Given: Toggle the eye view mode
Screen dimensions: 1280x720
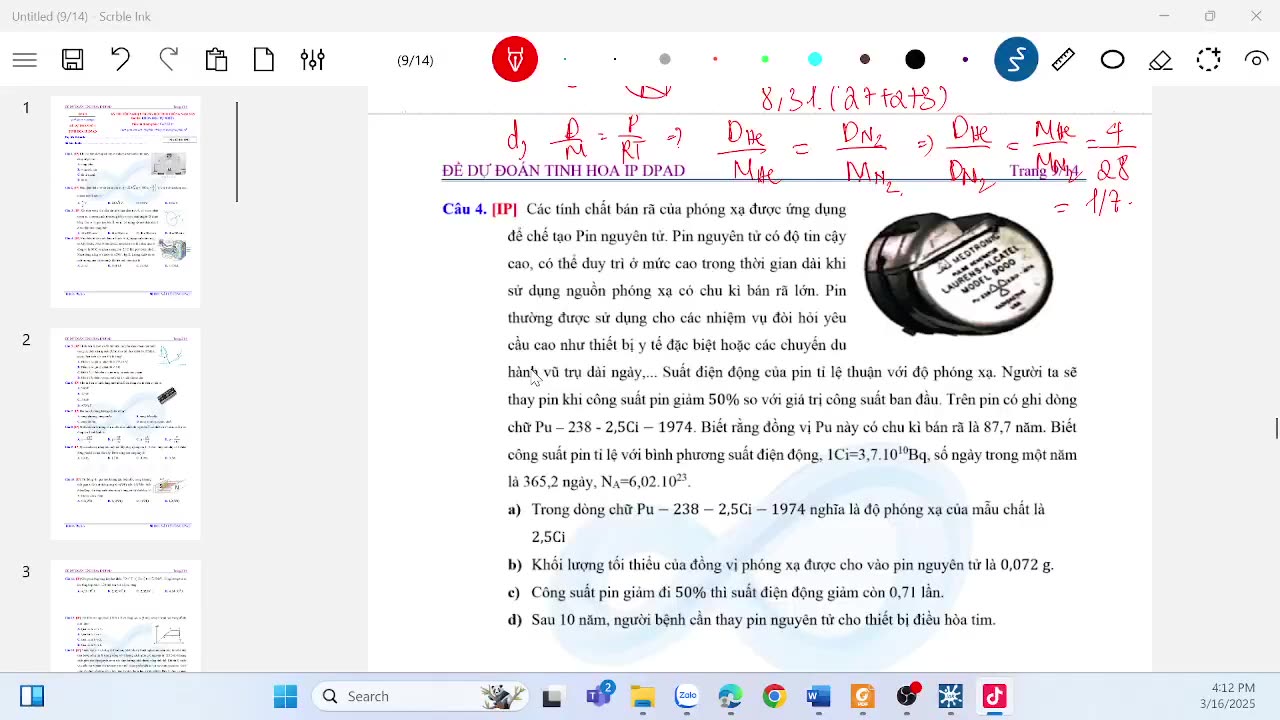Looking at the screenshot, I should coord(1256,60).
